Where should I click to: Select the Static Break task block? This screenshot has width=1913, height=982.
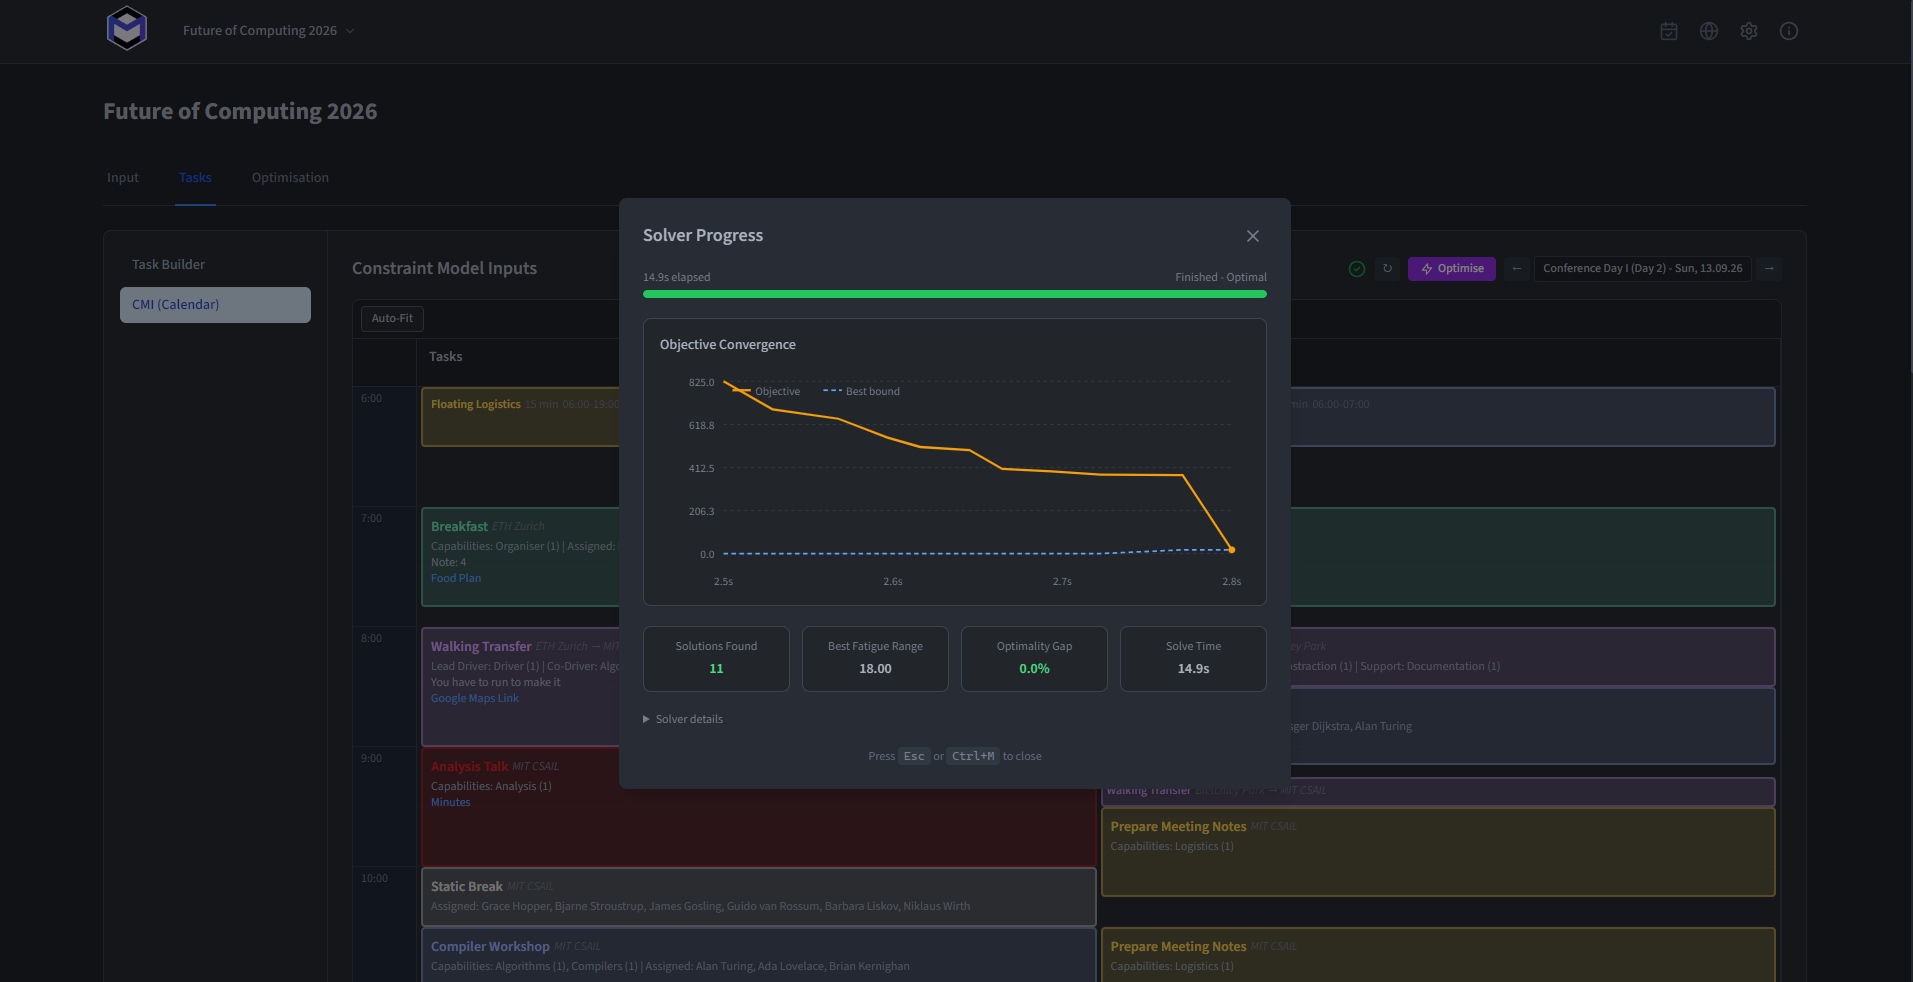[759, 897]
